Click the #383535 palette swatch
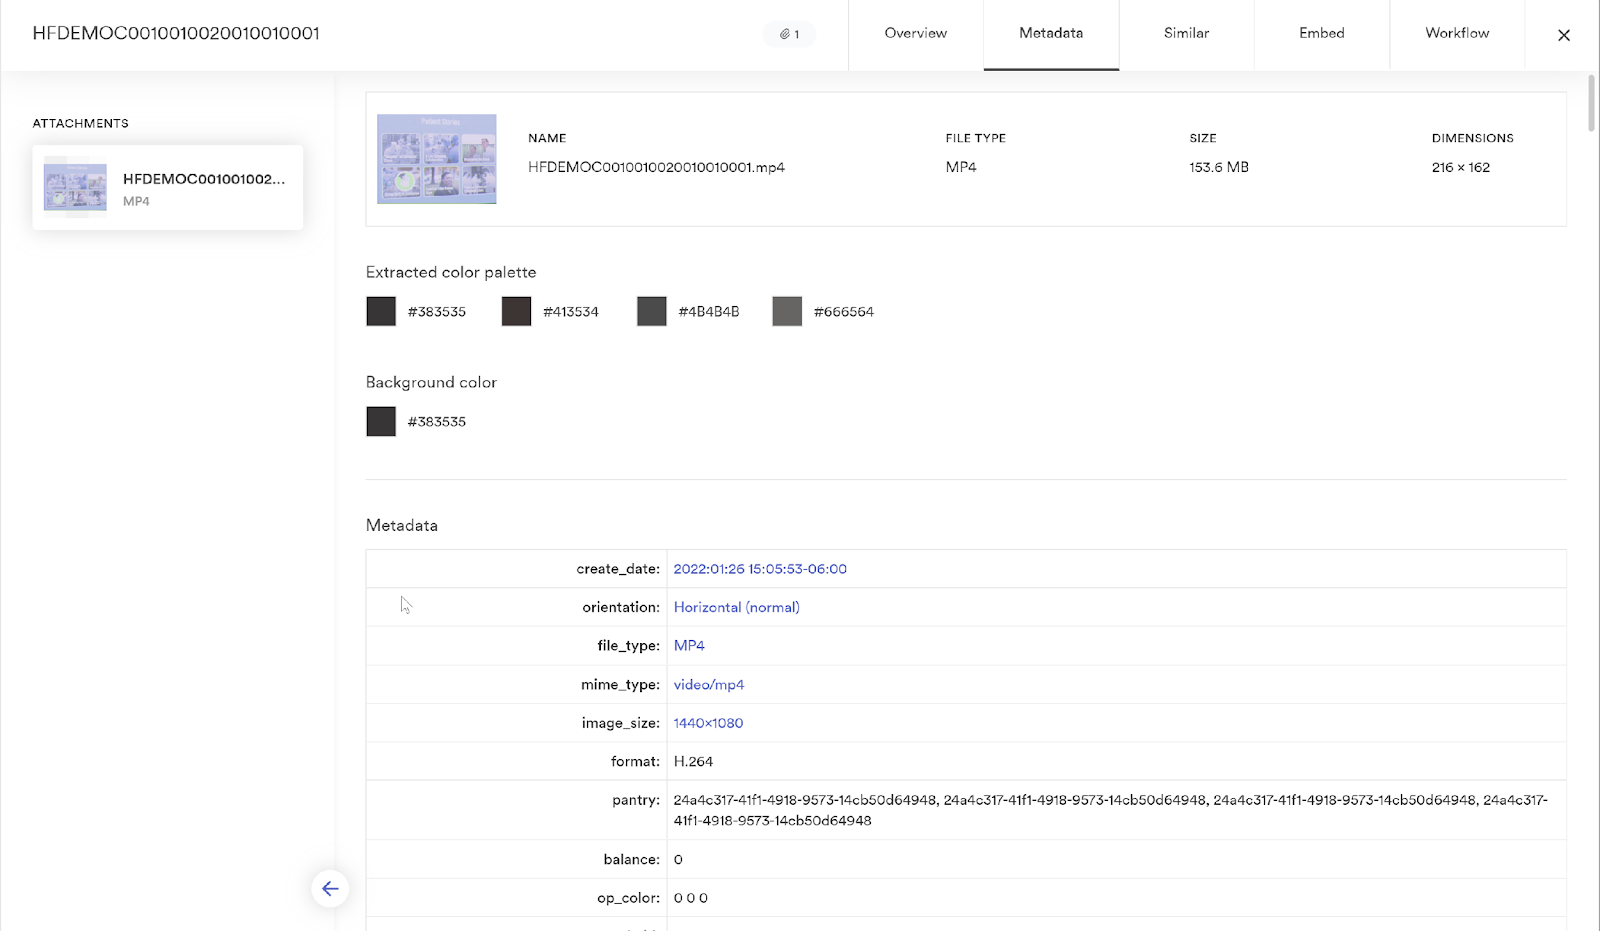 click(381, 311)
